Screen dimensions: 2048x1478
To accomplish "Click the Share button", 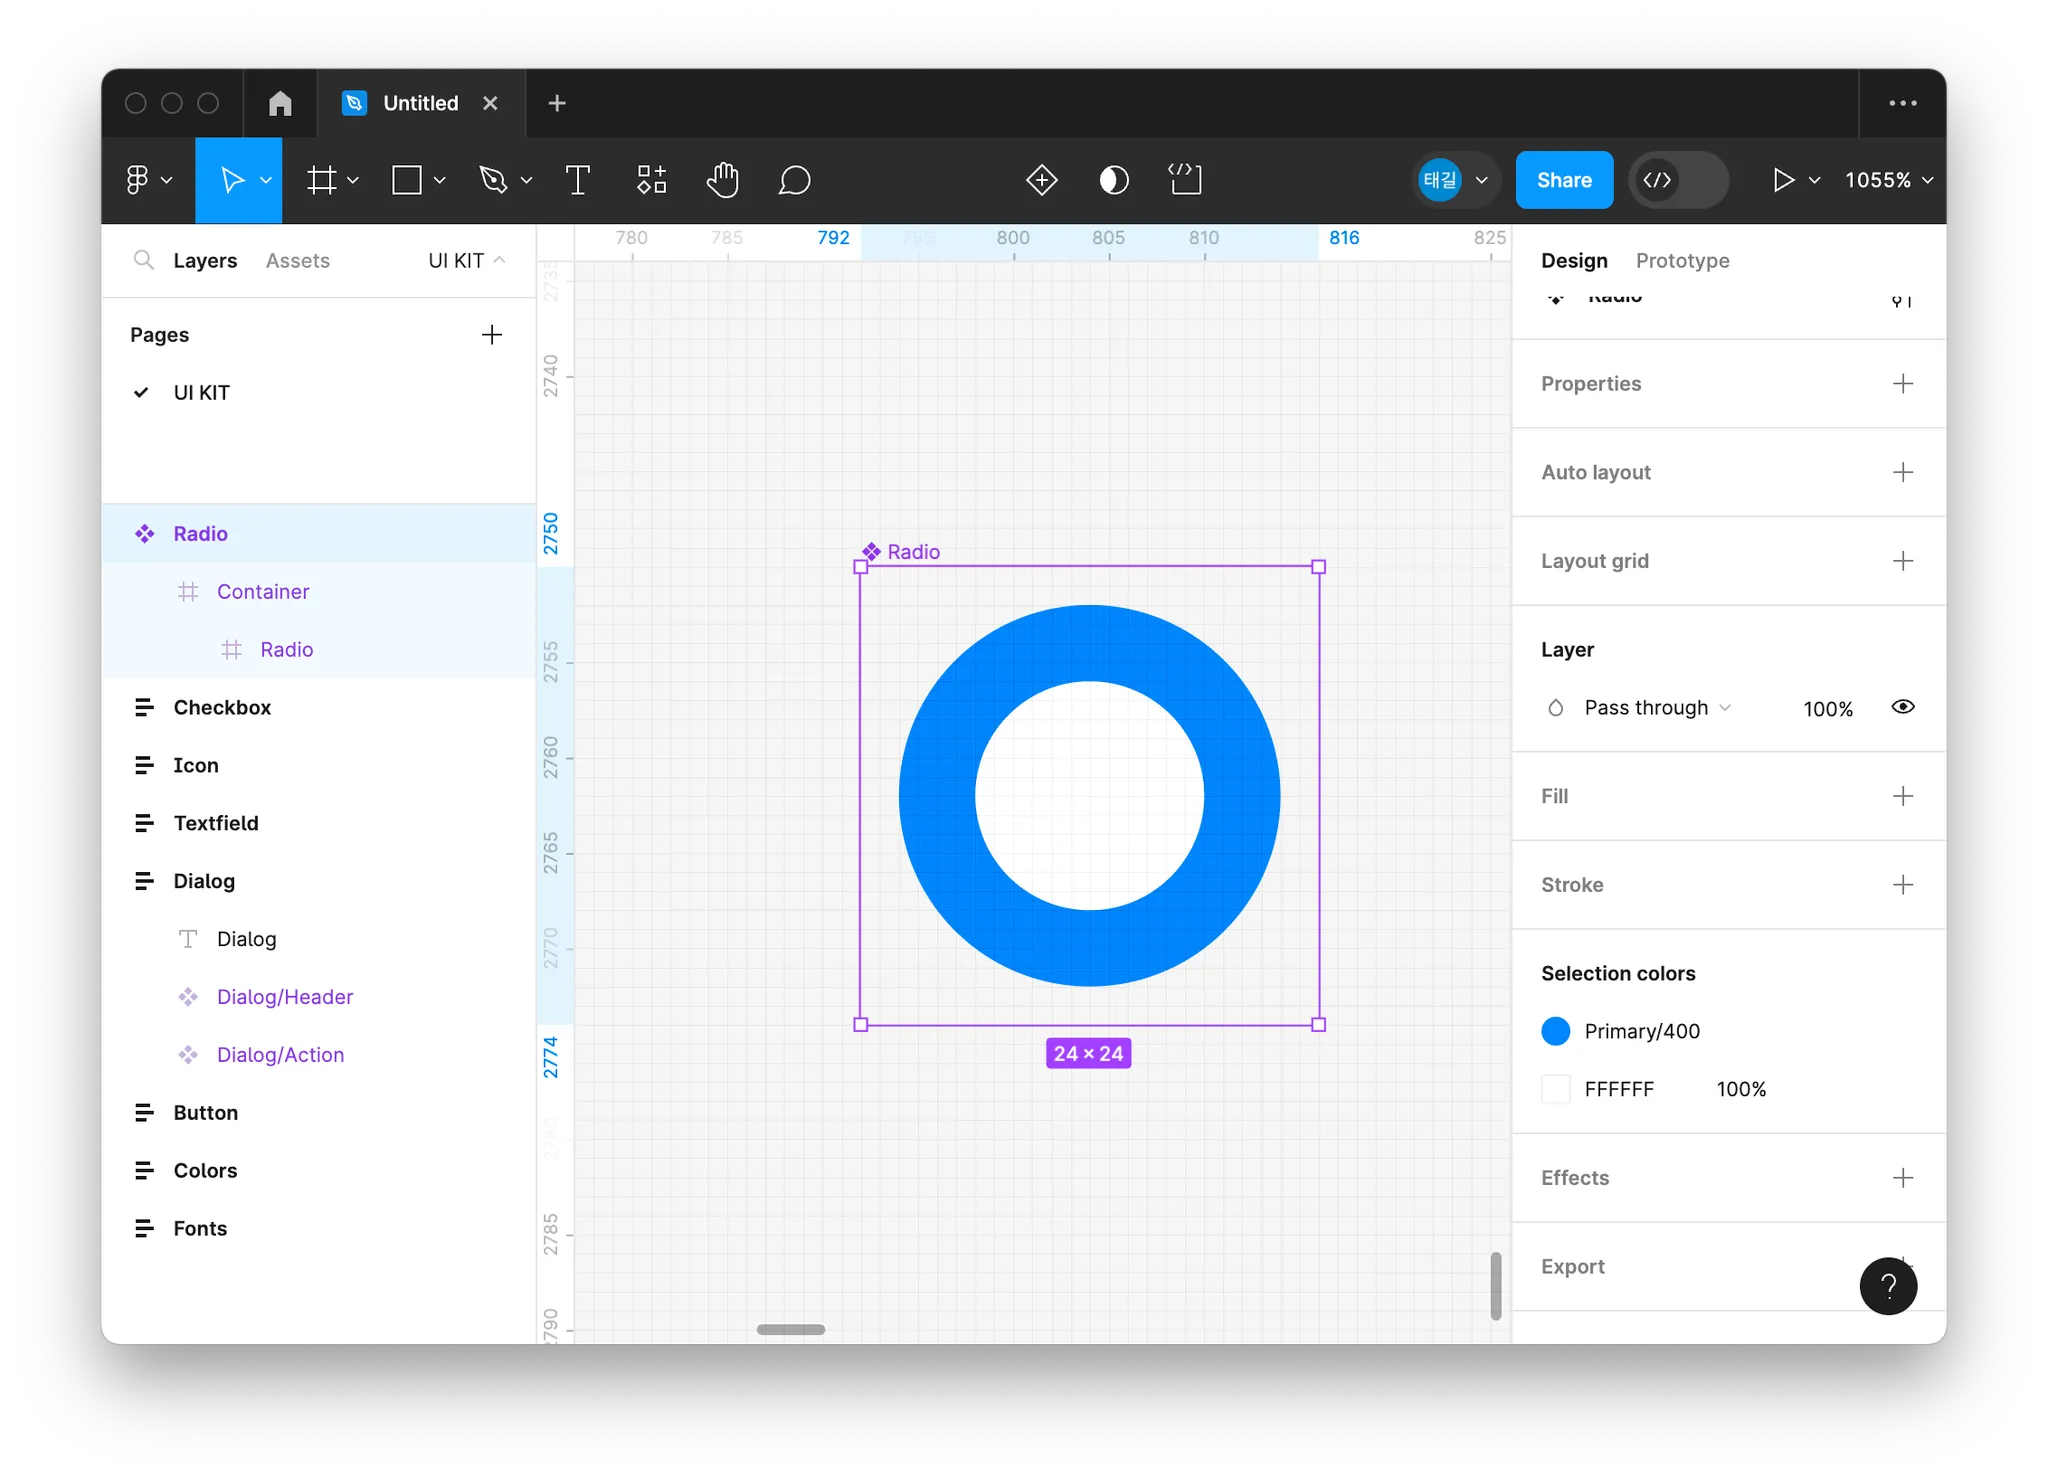I will click(1564, 180).
